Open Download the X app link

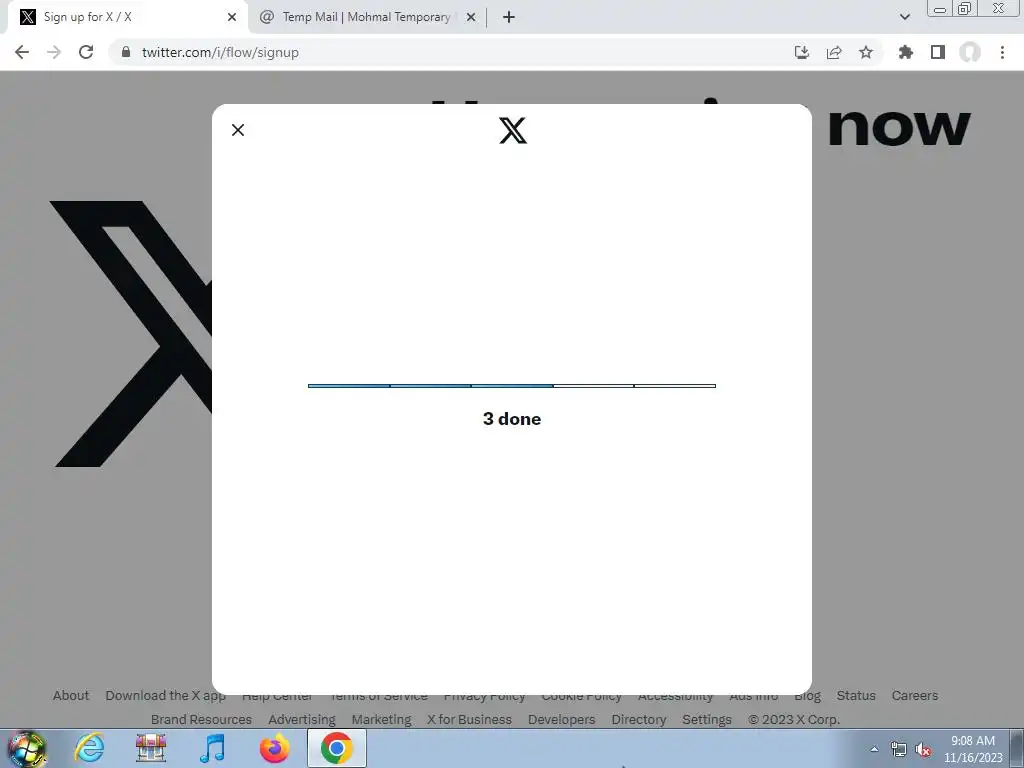click(x=166, y=696)
